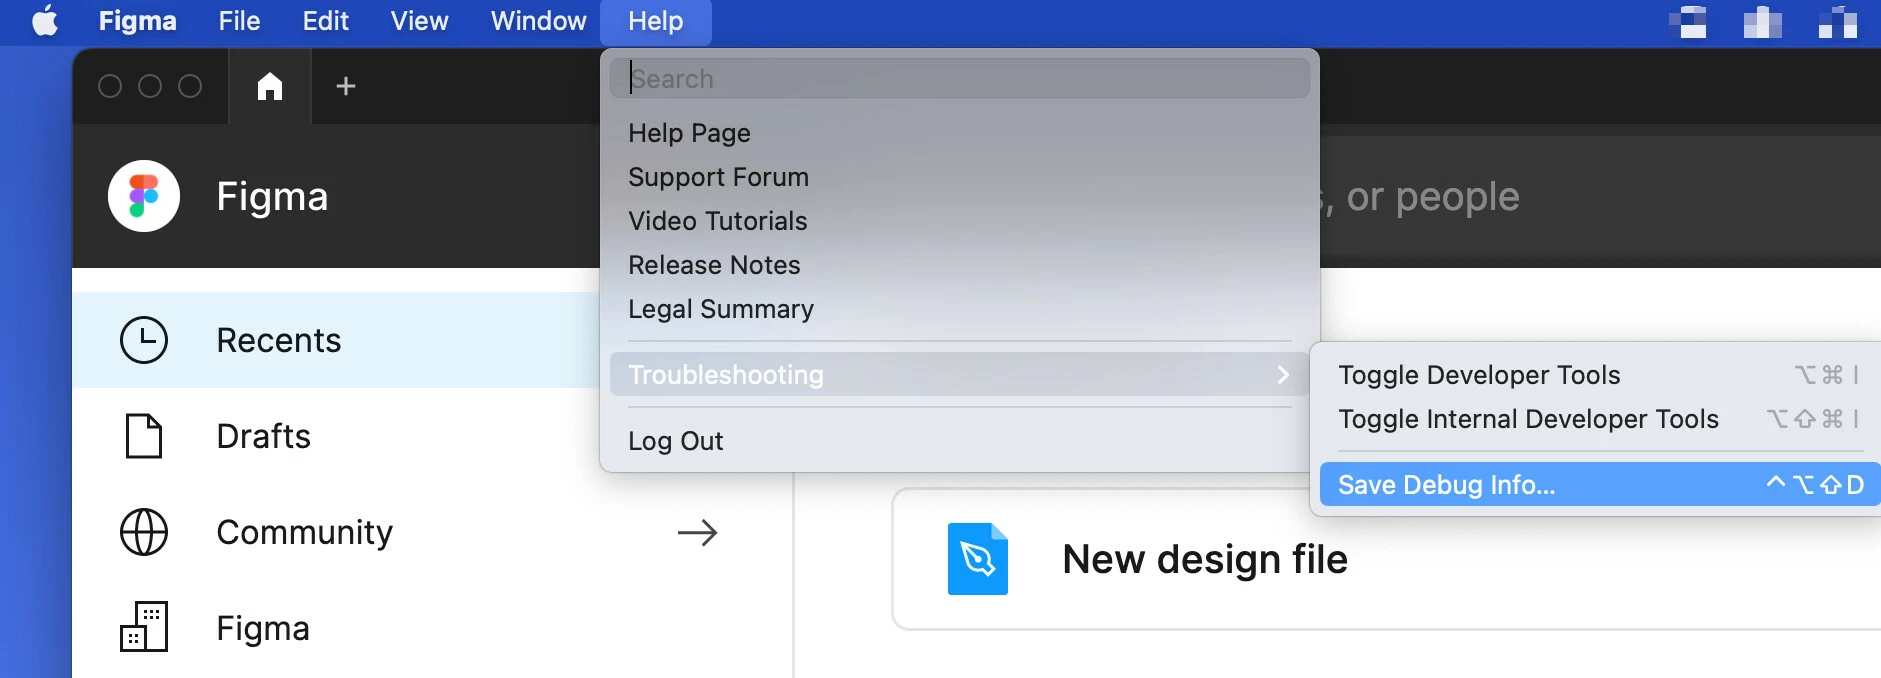Screen dimensions: 1881x678
Task: Click the middle menu bar status icon
Action: (1762, 21)
